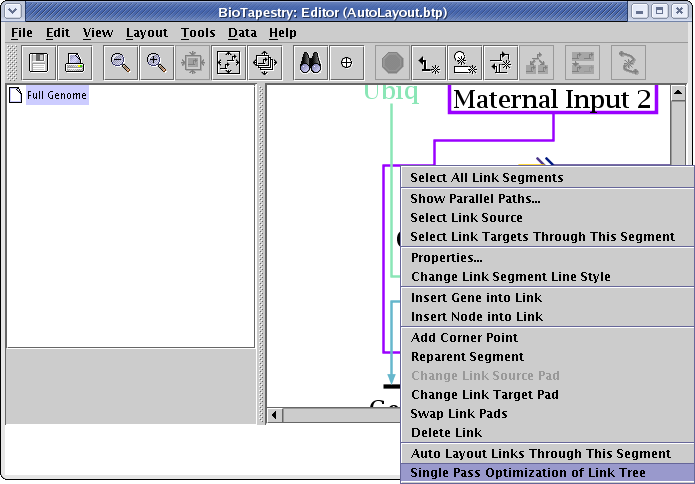The width and height of the screenshot is (695, 484).
Task: Click the crosshair center icon
Action: point(347,63)
